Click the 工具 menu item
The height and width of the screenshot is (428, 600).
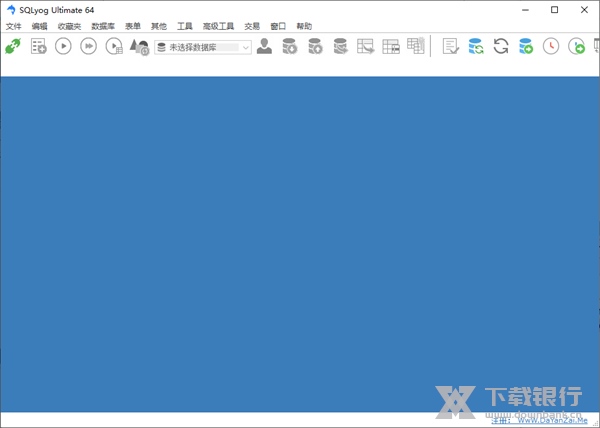[185, 26]
